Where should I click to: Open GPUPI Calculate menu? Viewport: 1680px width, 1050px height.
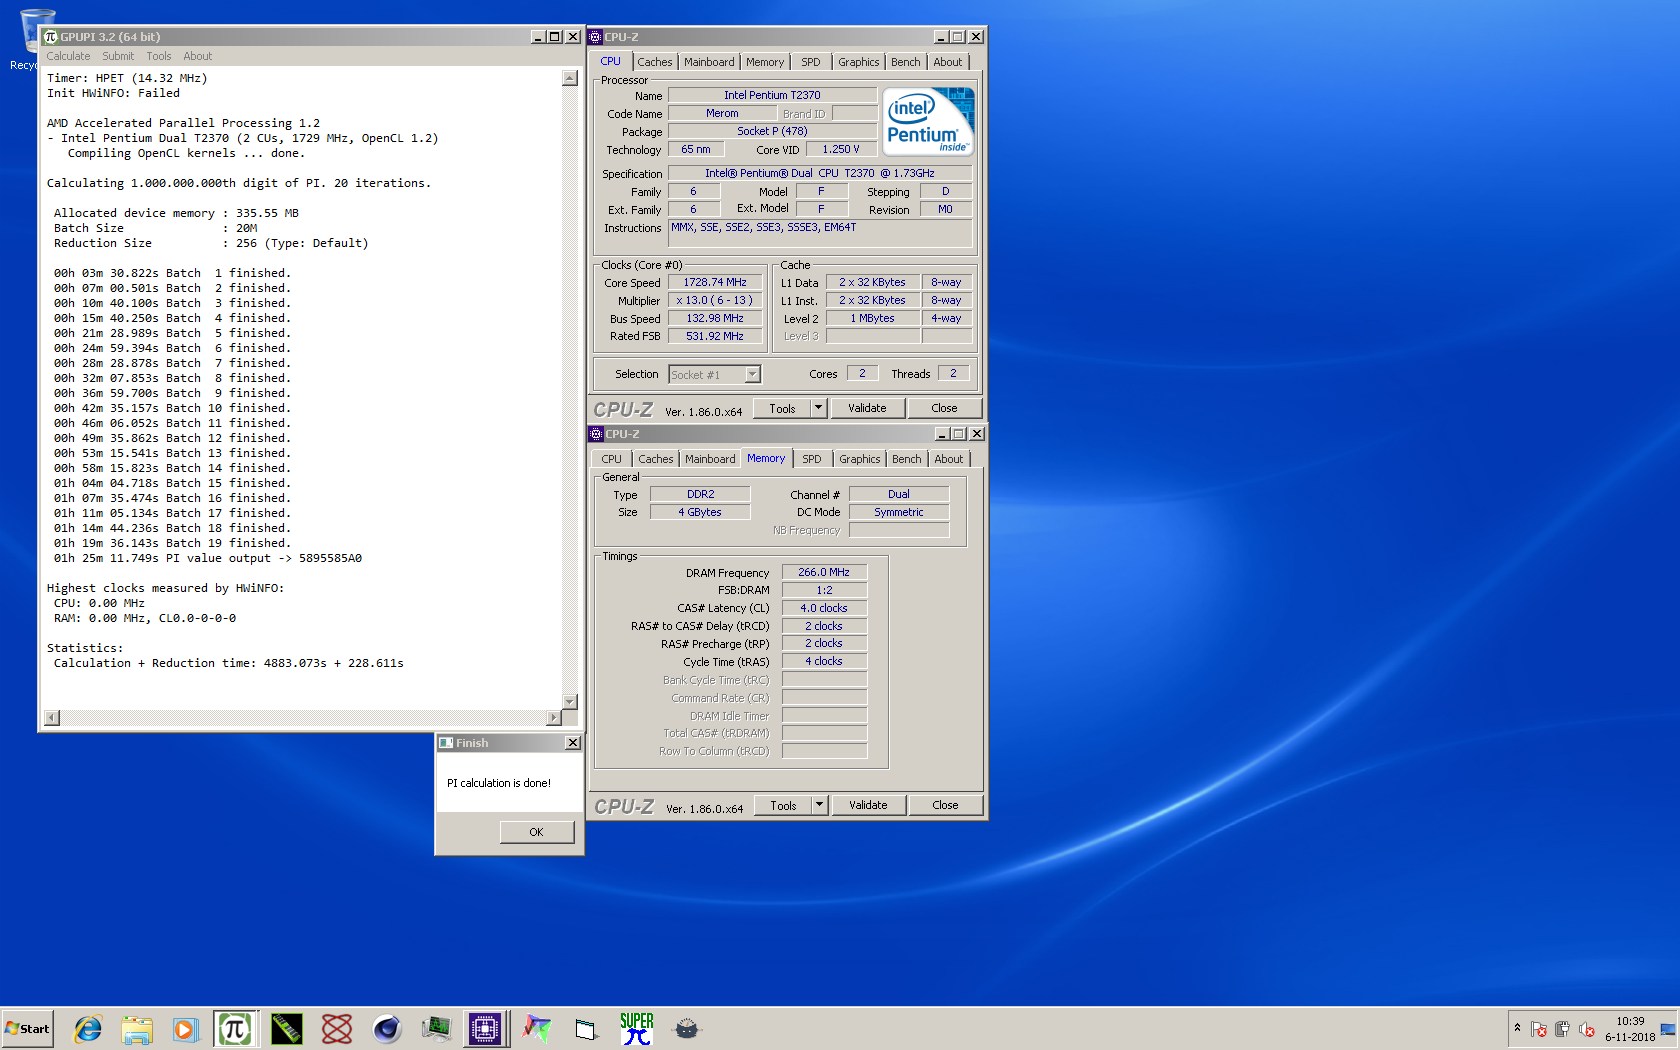[x=68, y=56]
